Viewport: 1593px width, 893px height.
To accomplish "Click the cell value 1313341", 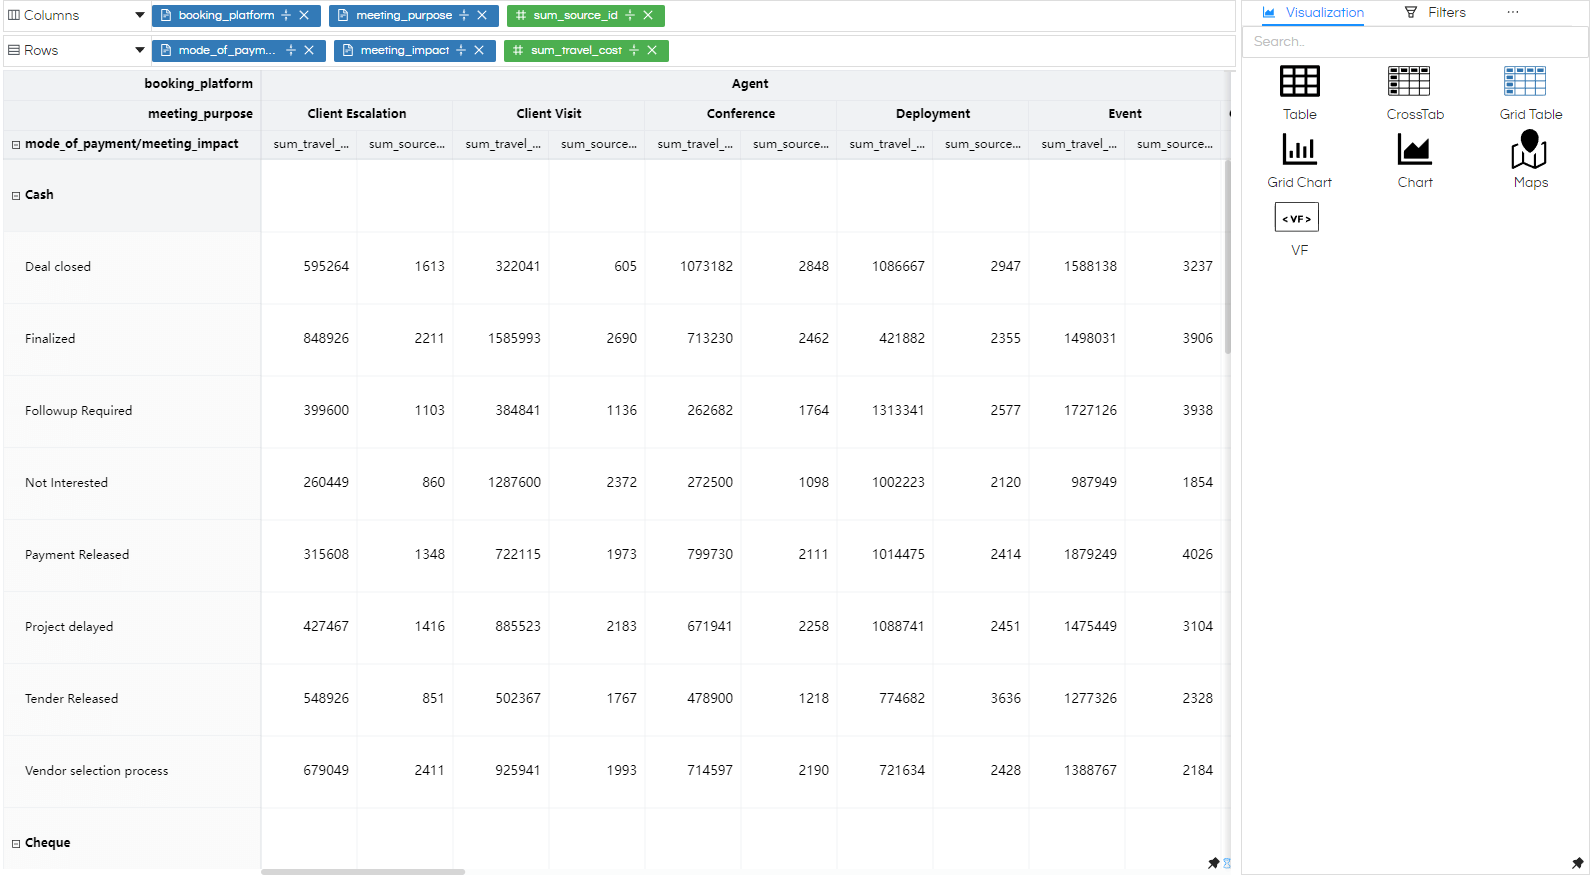I will [x=898, y=411].
